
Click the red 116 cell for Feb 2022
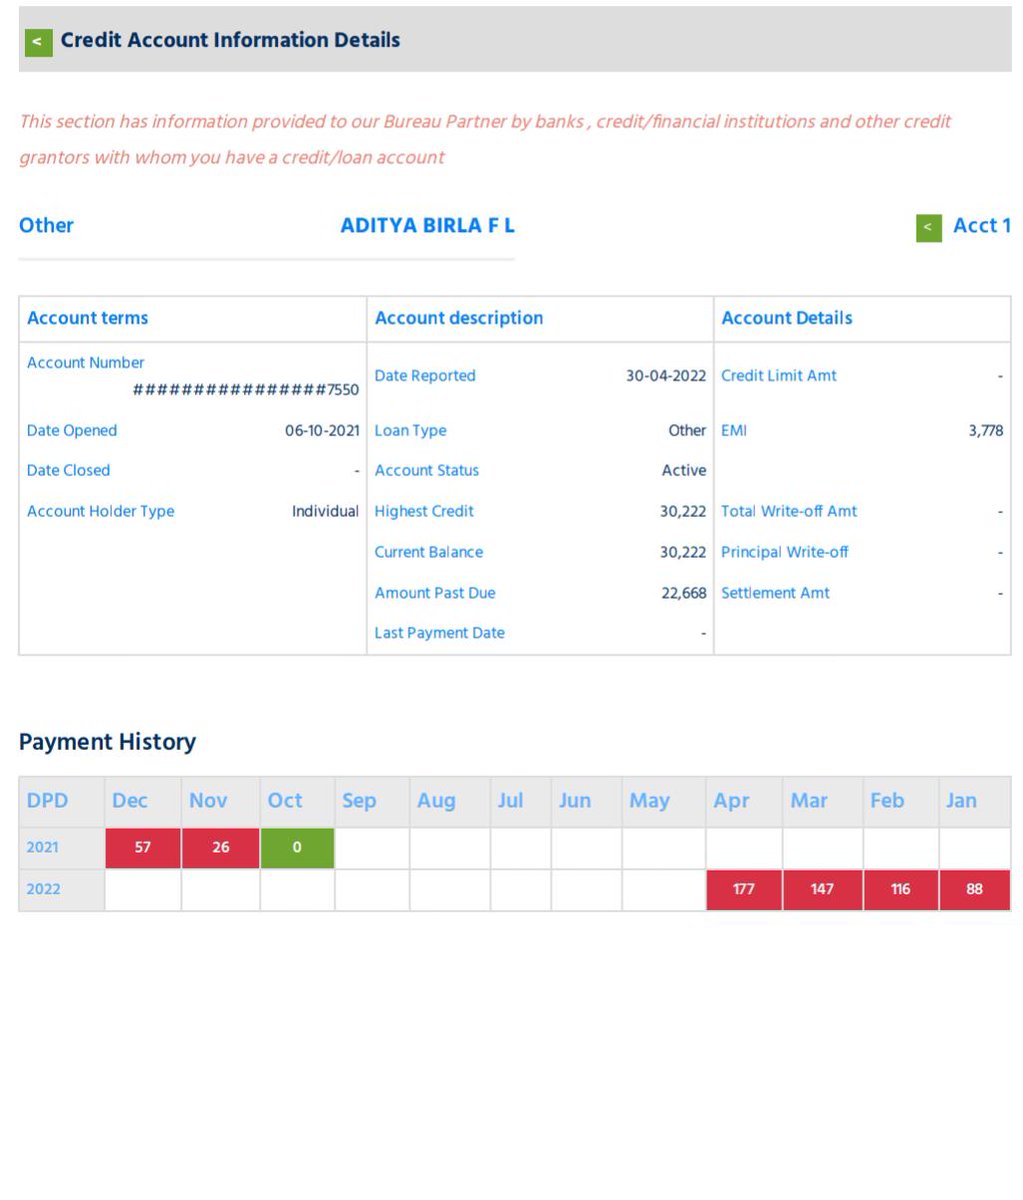click(901, 890)
